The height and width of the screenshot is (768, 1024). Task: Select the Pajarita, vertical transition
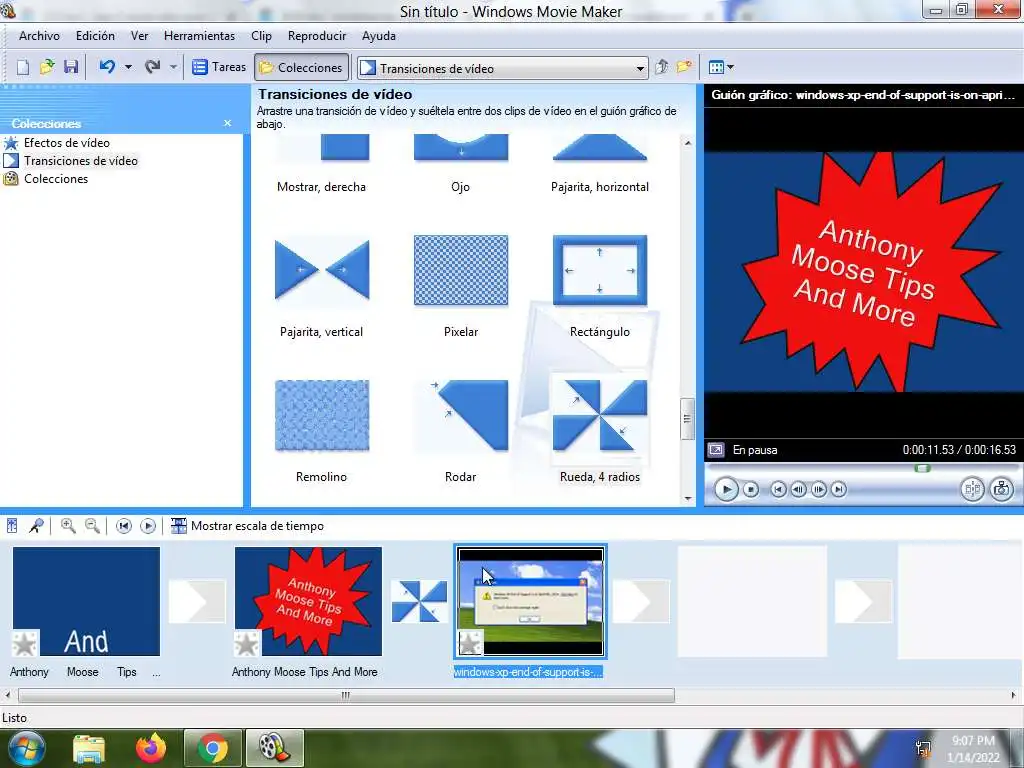coord(321,285)
